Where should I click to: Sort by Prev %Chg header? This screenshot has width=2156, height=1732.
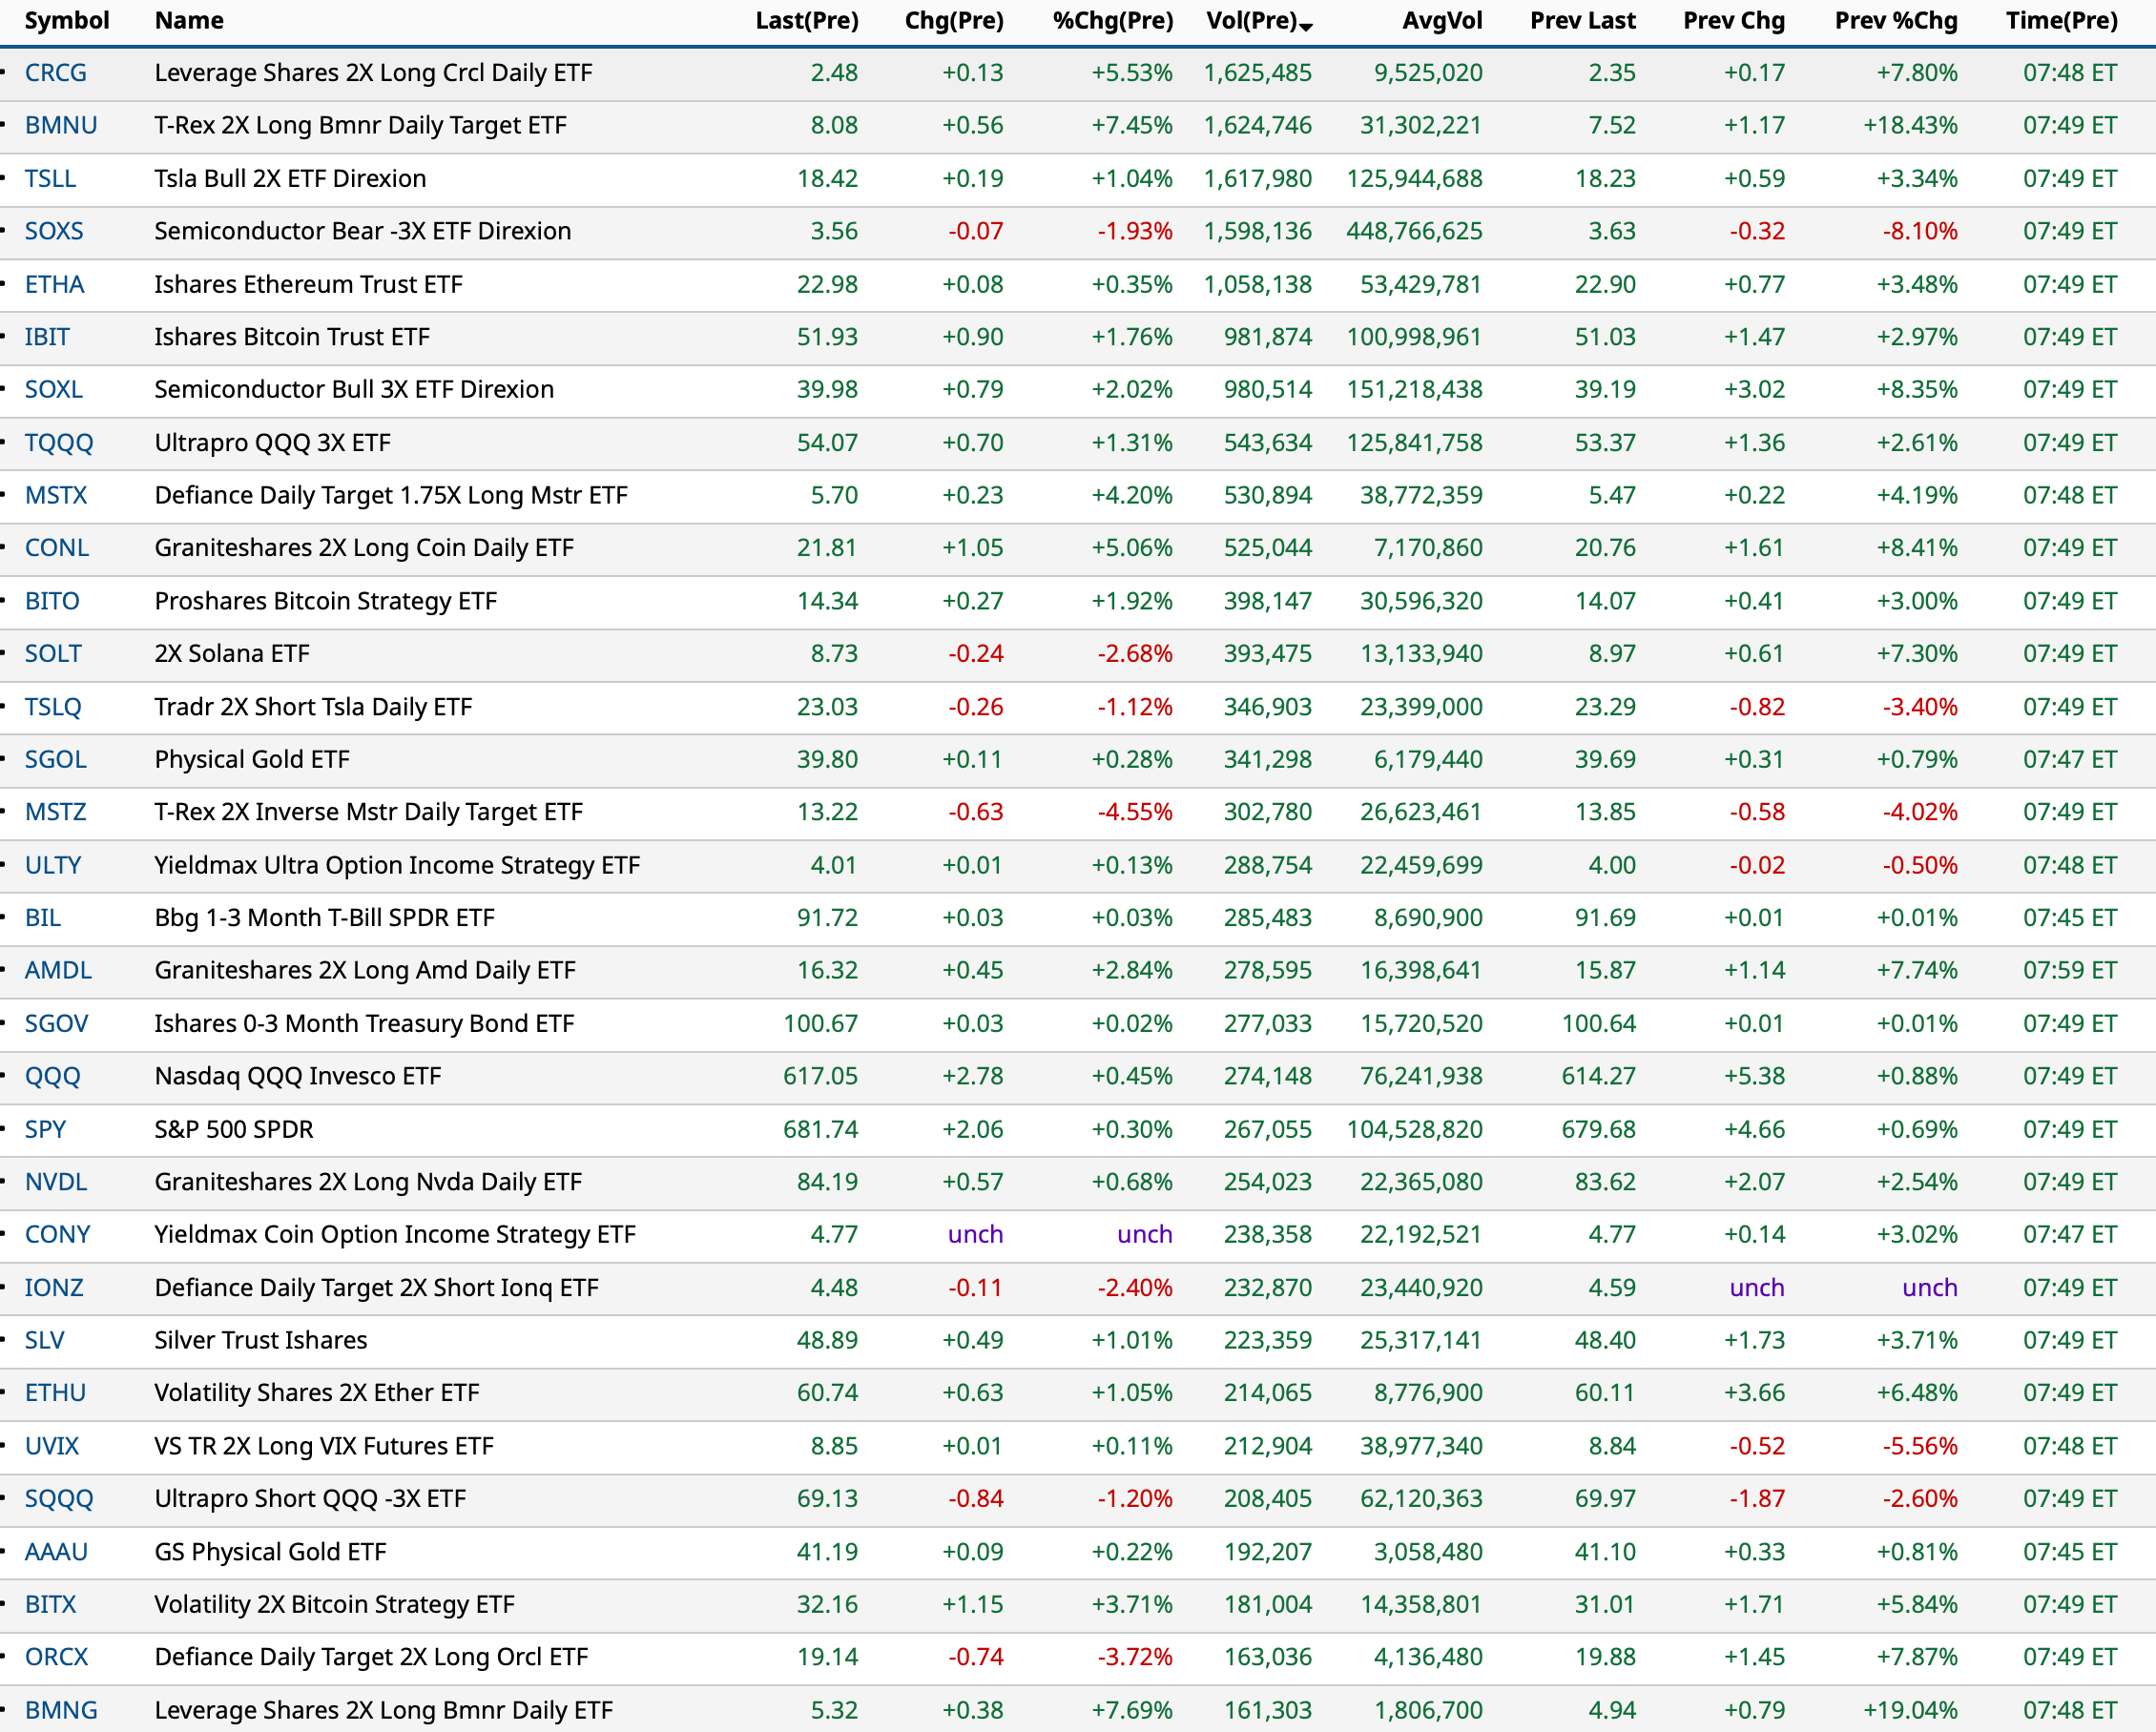pyautogui.click(x=1895, y=21)
